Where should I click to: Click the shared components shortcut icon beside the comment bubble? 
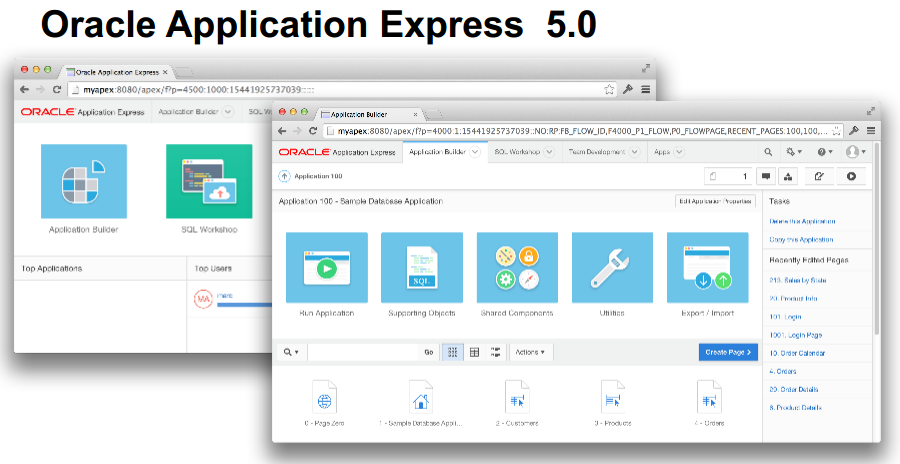click(x=788, y=177)
